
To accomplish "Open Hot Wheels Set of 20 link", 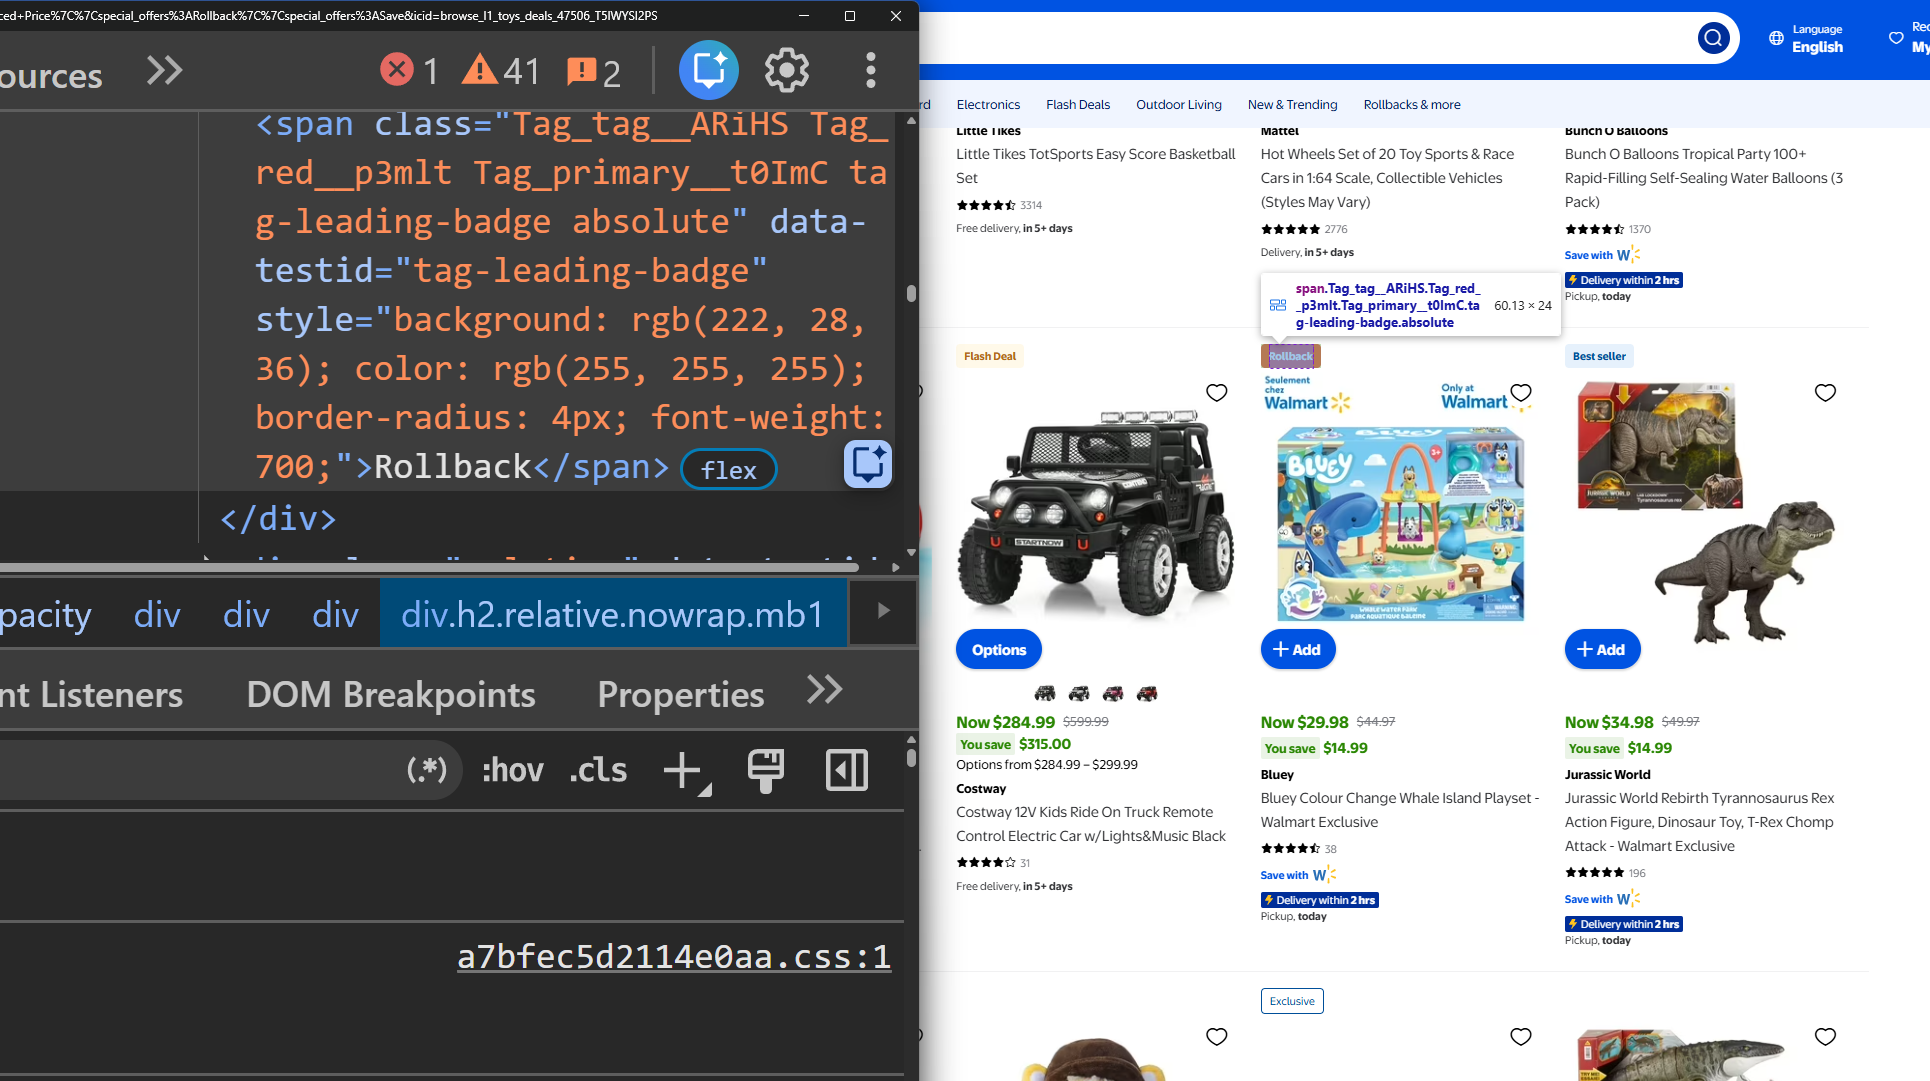I will (1387, 178).
